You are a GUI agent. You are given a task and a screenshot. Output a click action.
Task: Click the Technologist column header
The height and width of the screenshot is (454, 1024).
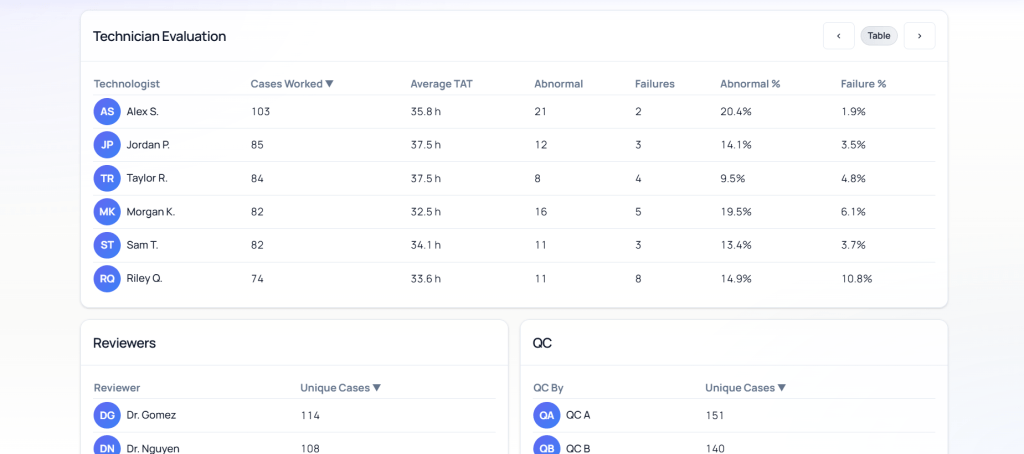pos(126,84)
